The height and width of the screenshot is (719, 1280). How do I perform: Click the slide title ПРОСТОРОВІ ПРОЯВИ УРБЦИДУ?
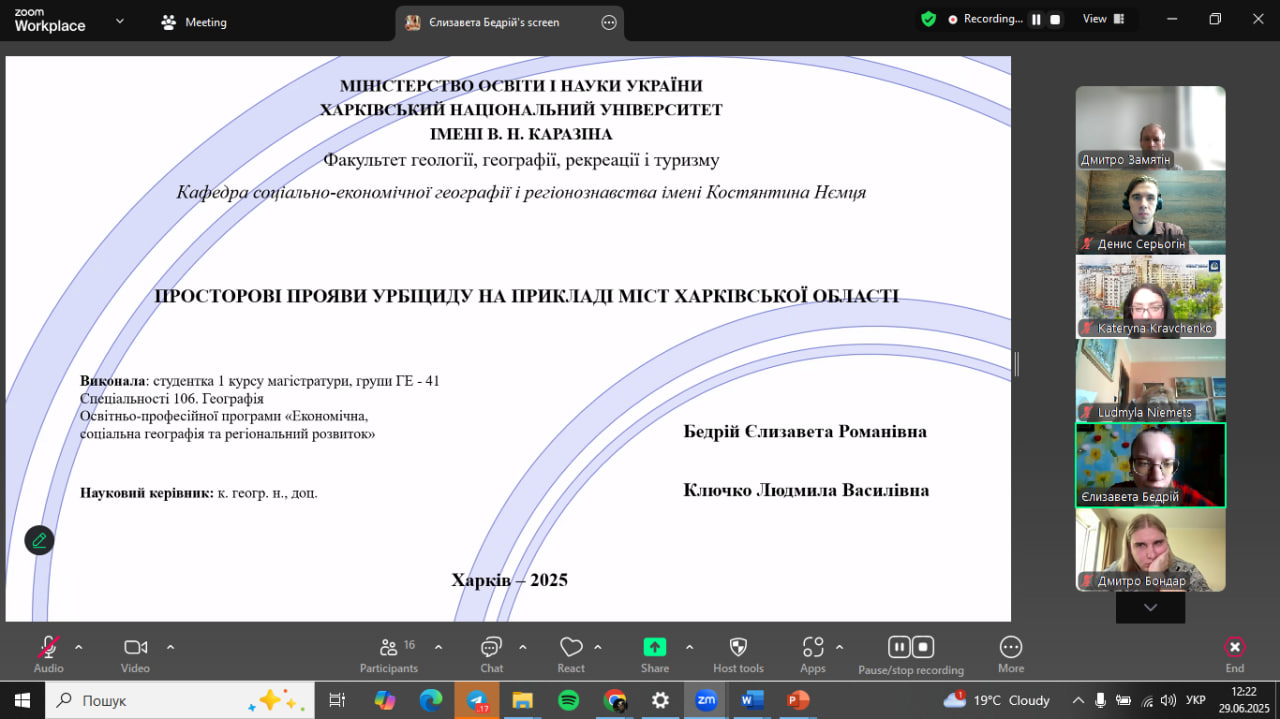526,296
